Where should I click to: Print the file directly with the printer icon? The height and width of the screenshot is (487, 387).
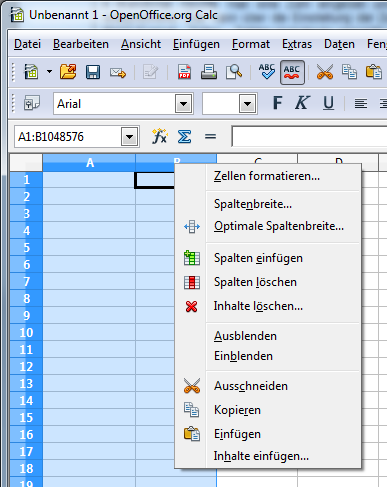pyautogui.click(x=209, y=72)
